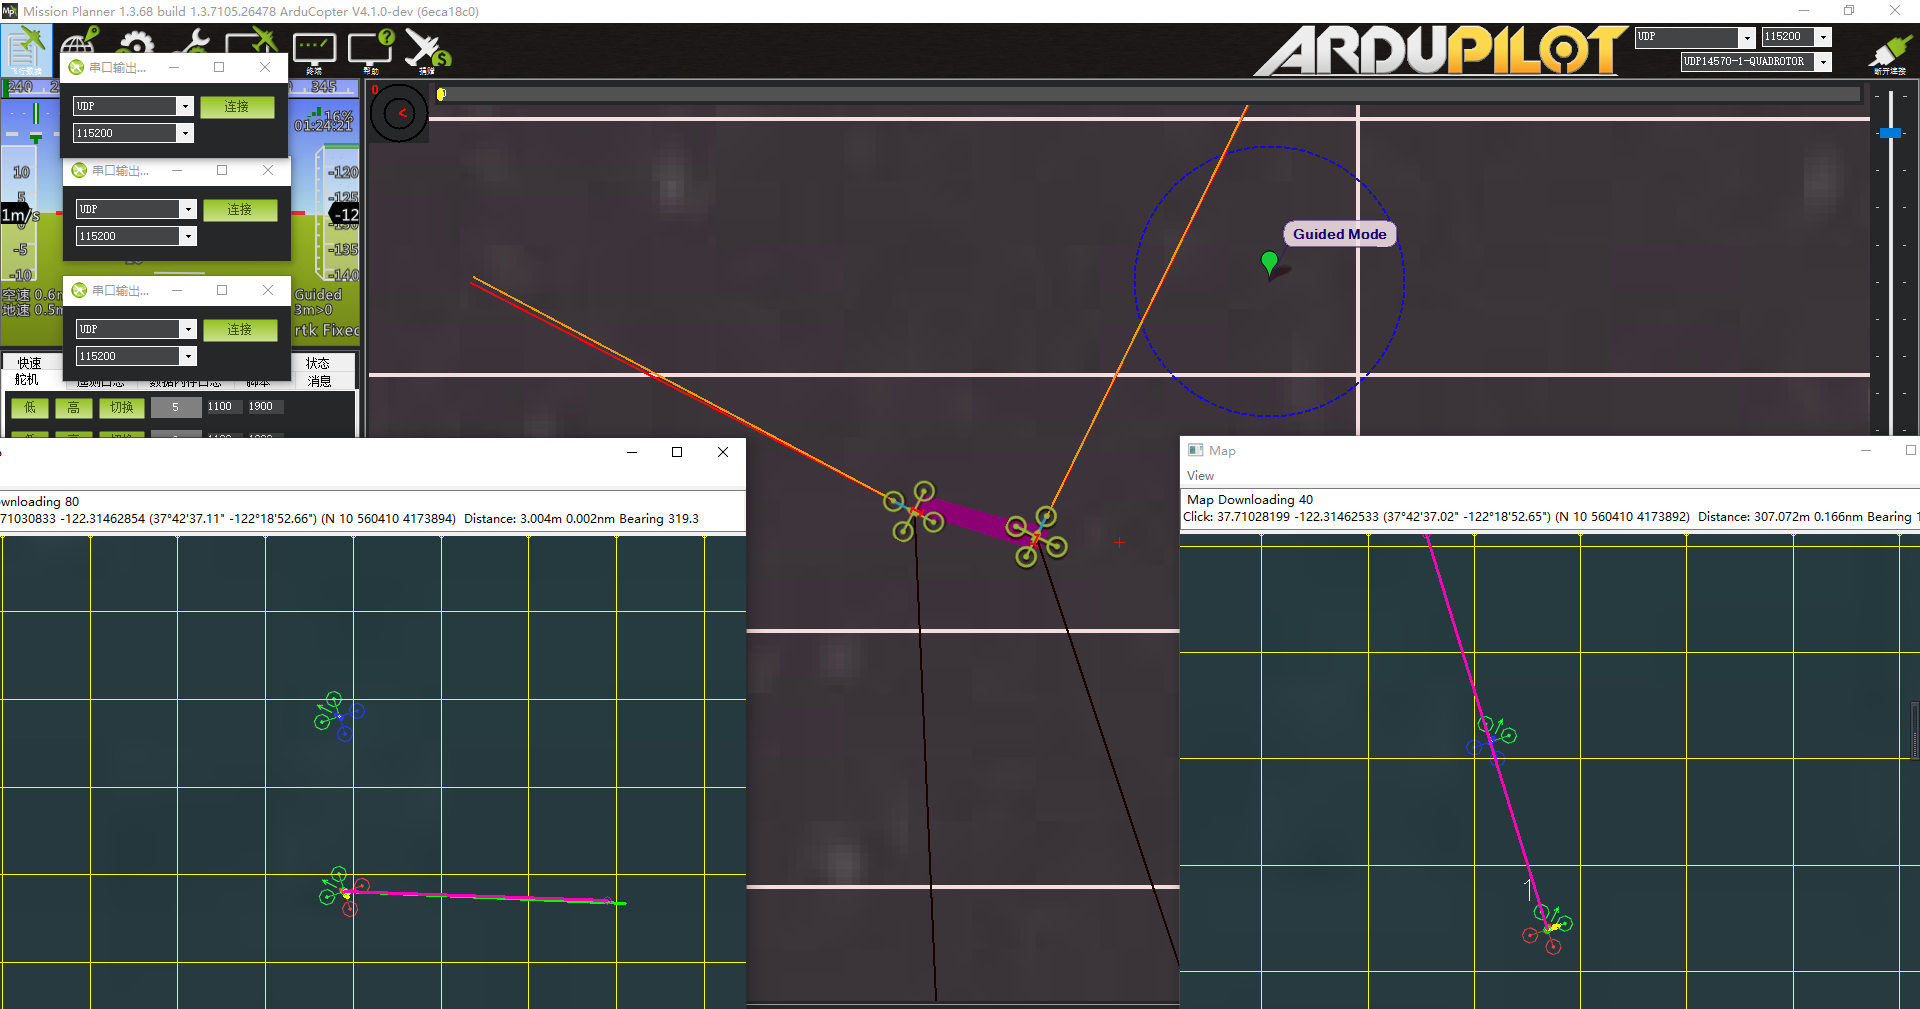This screenshot has height=1009, width=1920.
Task: Switch to the 快速 (Quick) tab
Action: pos(30,363)
